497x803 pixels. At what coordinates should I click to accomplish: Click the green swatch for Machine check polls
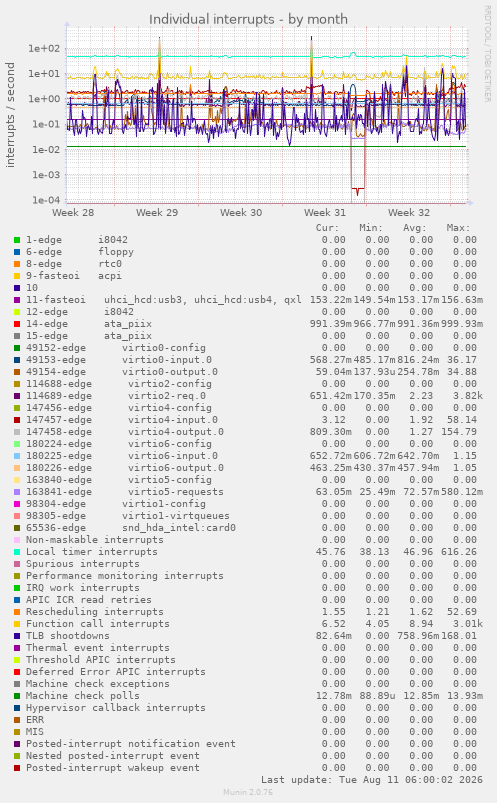17,696
